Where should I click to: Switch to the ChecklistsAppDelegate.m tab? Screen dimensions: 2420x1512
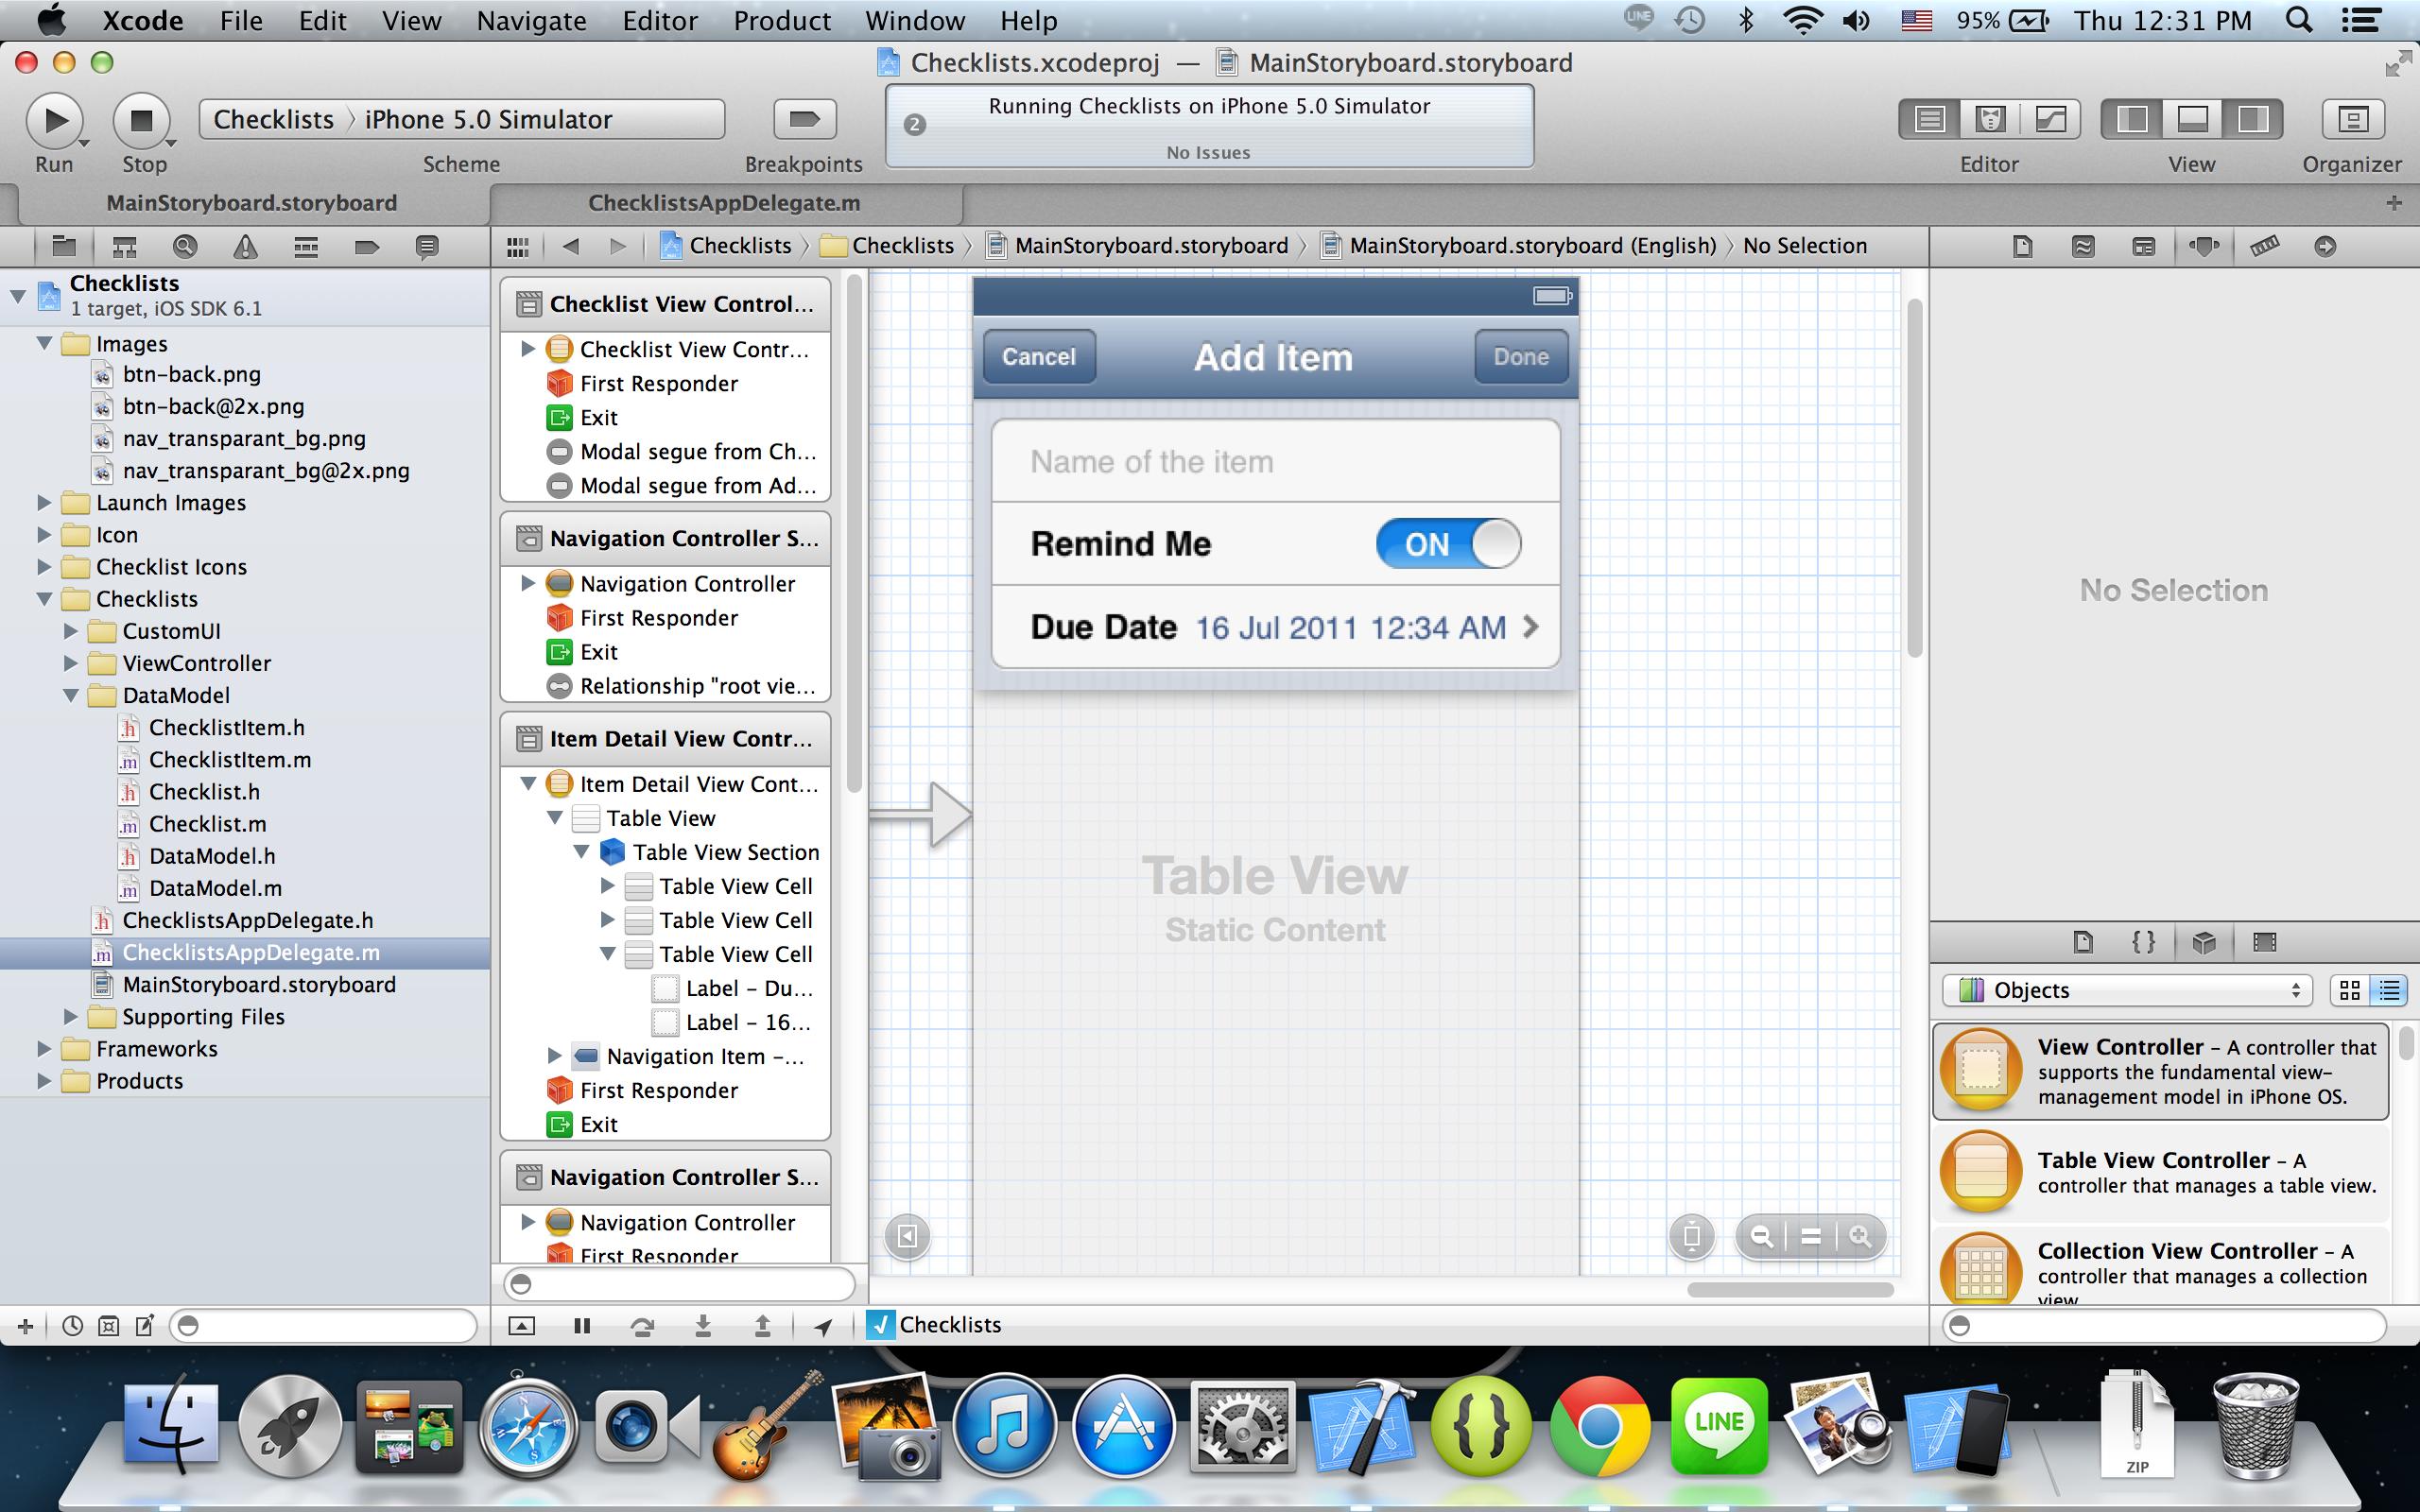coord(723,203)
